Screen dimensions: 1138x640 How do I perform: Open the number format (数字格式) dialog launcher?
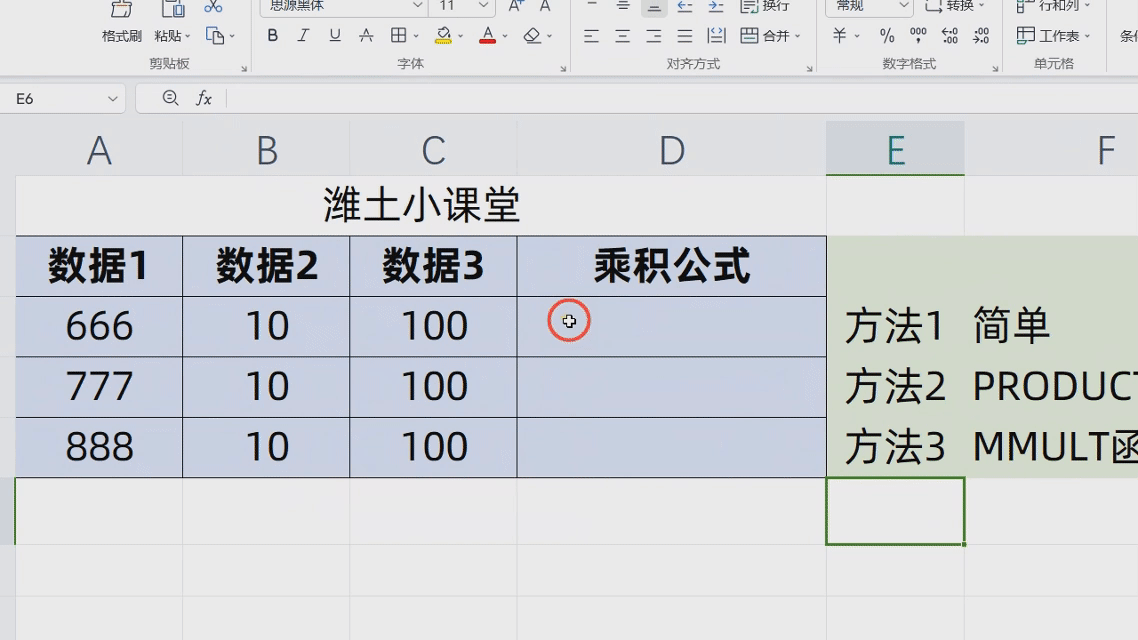tap(995, 68)
